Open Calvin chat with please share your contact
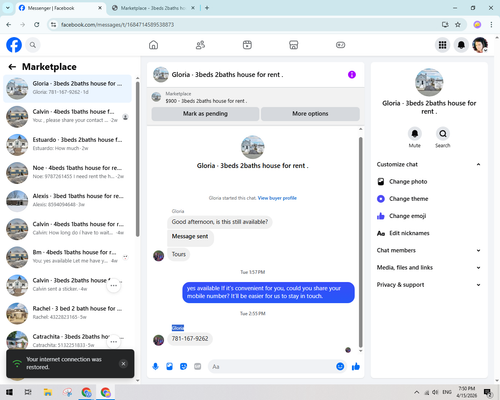This screenshot has width=500, height=400. pyautogui.click(x=67, y=116)
